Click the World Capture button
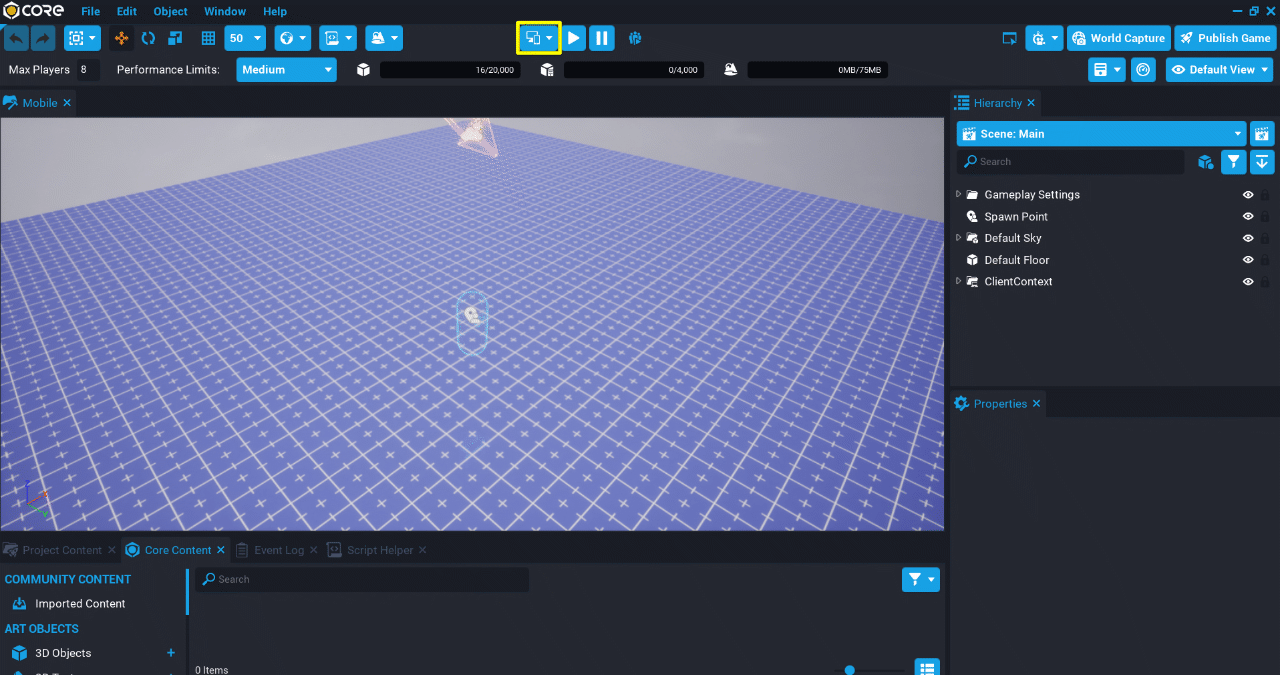 coord(1118,38)
